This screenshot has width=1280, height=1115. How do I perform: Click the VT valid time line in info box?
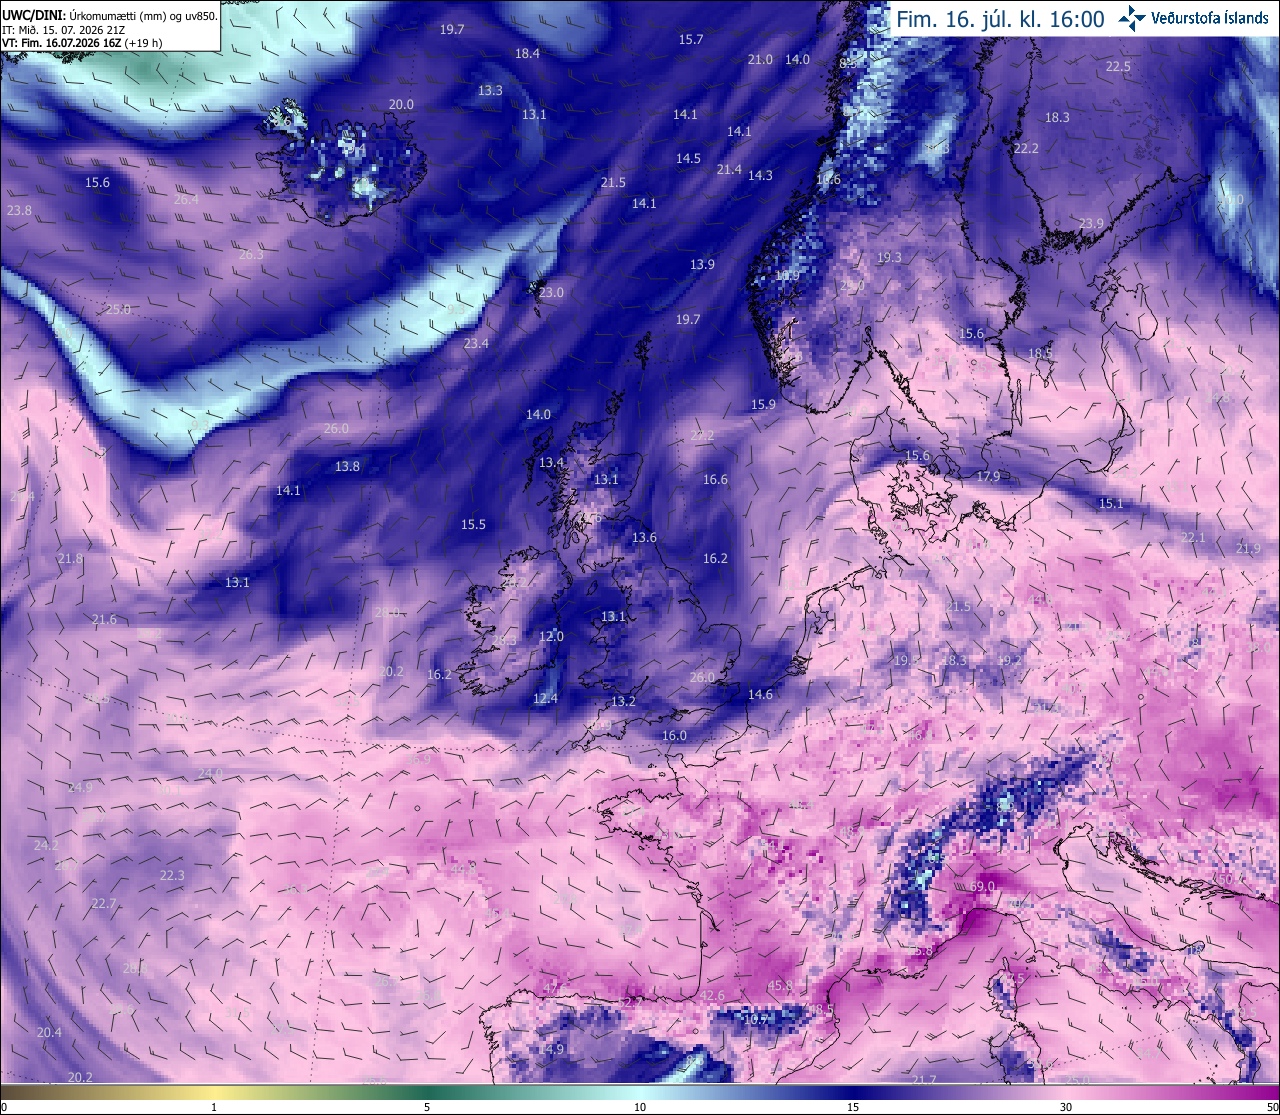(x=83, y=43)
